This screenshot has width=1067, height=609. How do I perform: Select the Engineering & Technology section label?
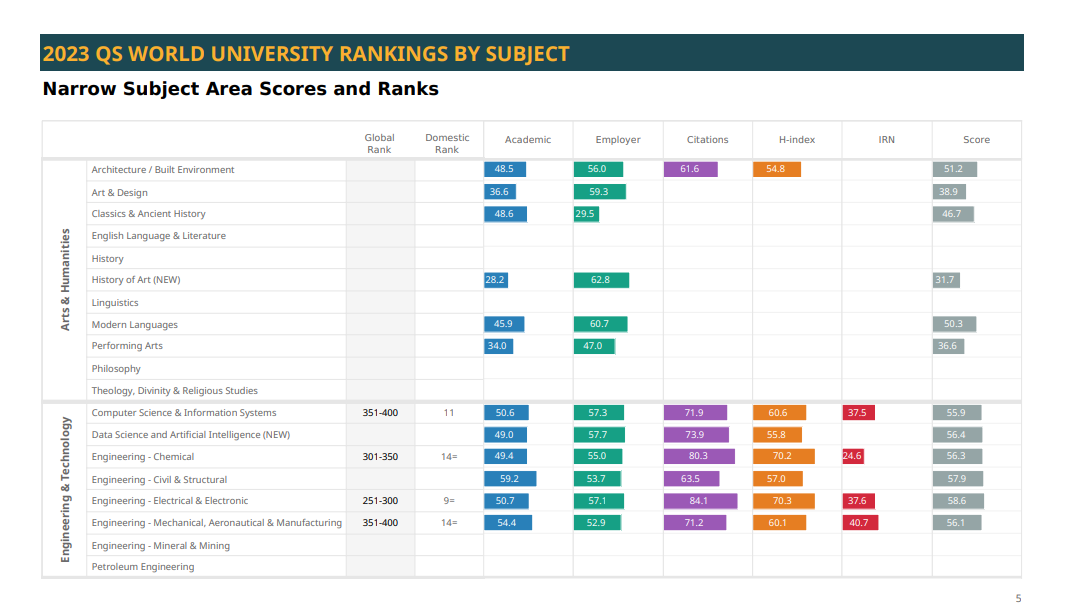click(66, 490)
